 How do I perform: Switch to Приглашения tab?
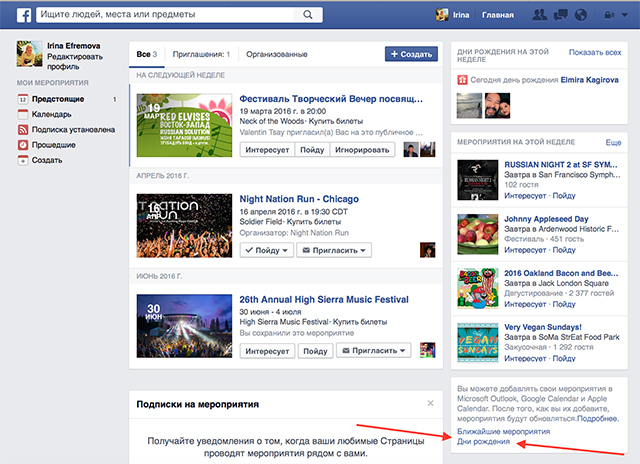tap(201, 54)
